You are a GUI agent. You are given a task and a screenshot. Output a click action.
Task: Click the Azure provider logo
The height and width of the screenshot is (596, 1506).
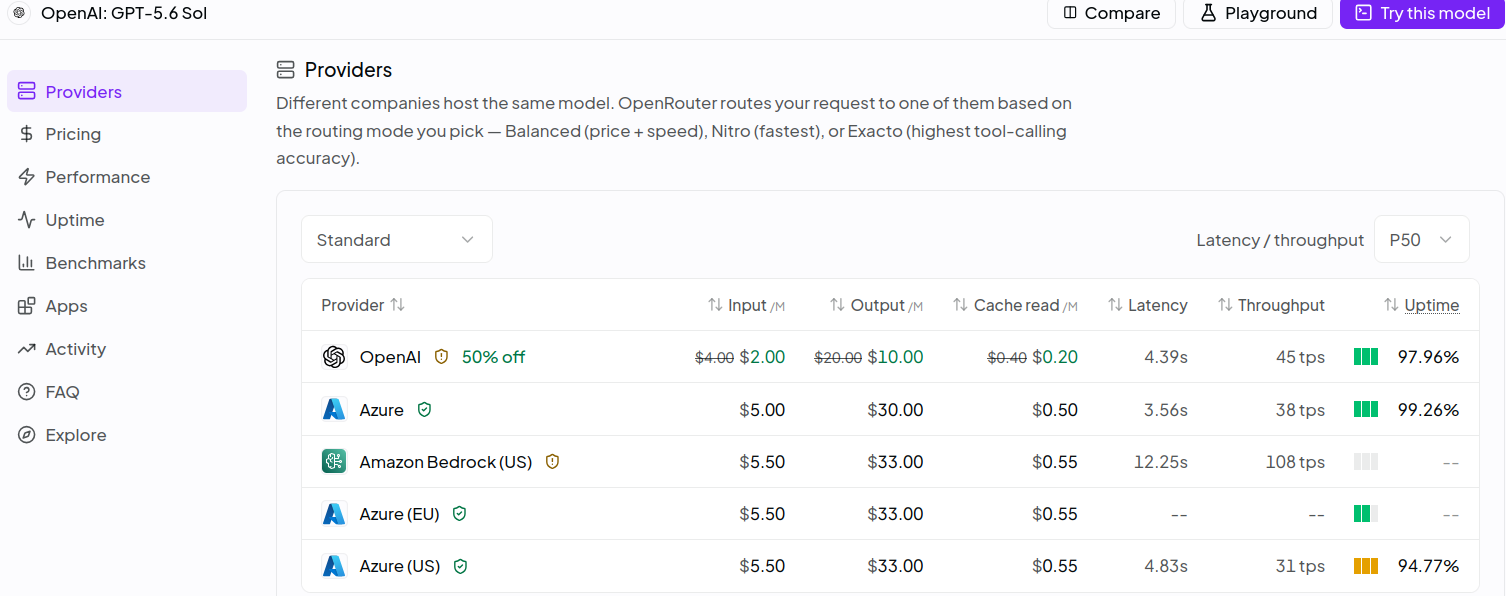334,409
